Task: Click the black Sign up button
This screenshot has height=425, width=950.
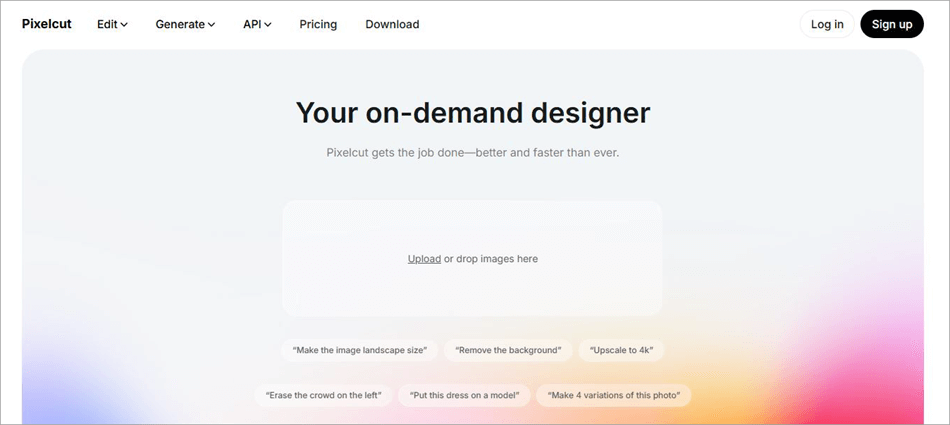Action: tap(891, 24)
